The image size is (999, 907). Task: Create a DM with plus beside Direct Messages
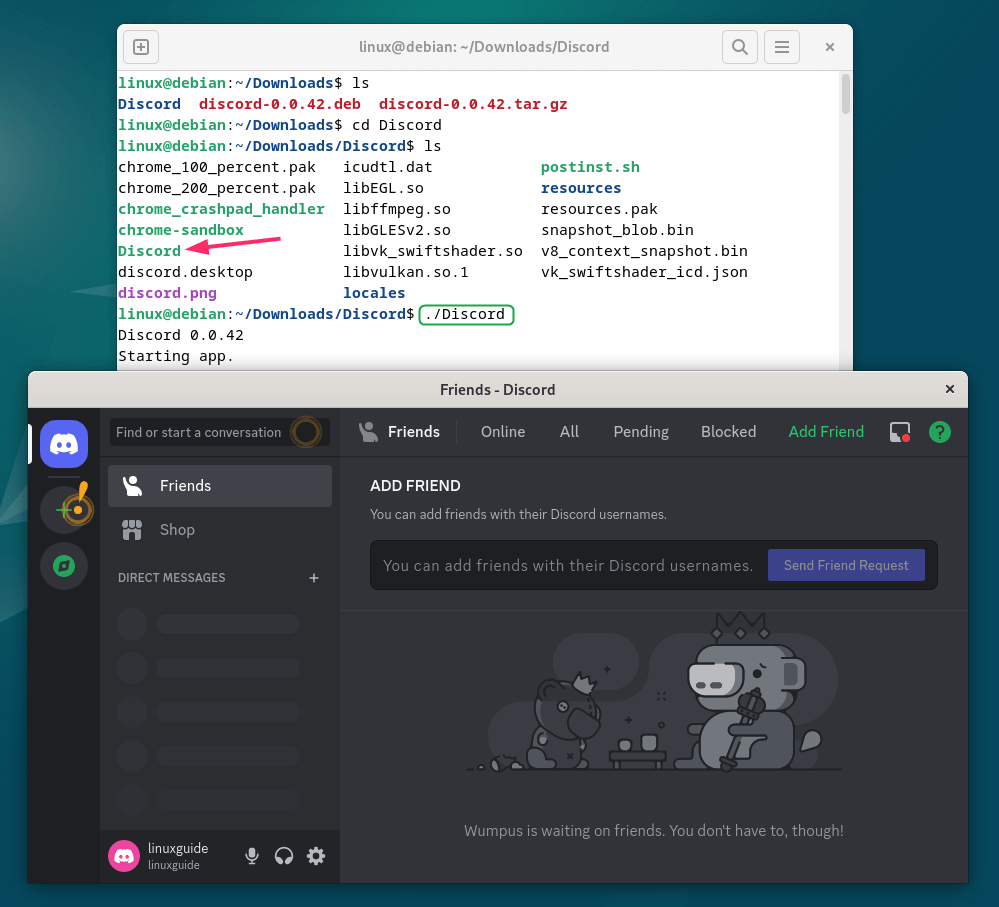(x=314, y=578)
